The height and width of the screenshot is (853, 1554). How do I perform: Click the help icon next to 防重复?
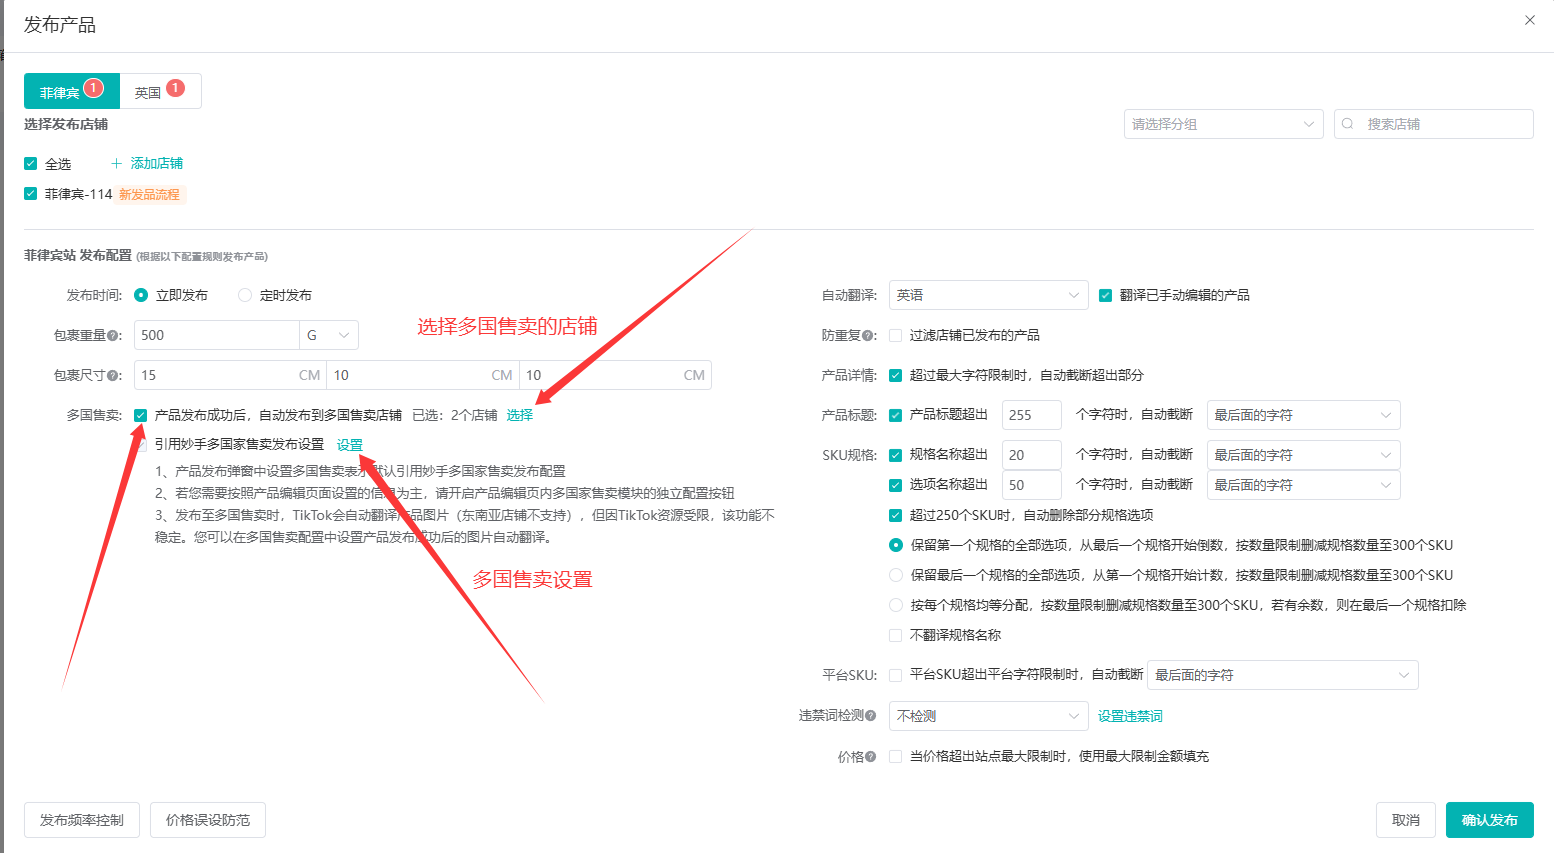[869, 336]
